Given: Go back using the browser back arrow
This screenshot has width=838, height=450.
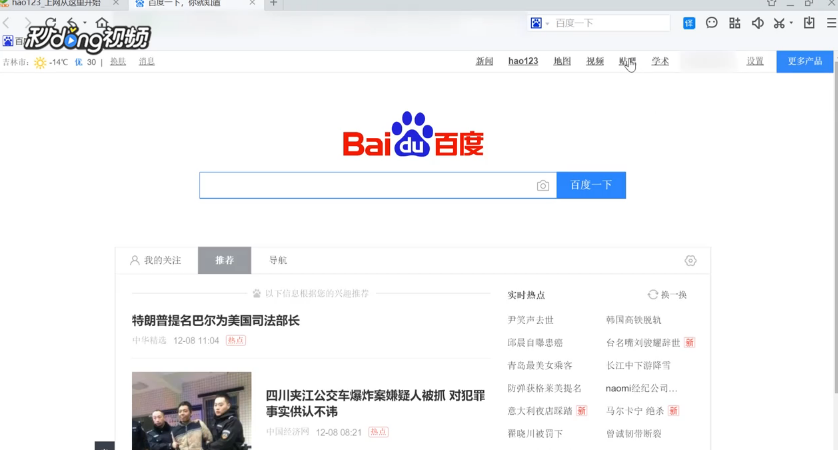Looking at the screenshot, I should 6,23.
